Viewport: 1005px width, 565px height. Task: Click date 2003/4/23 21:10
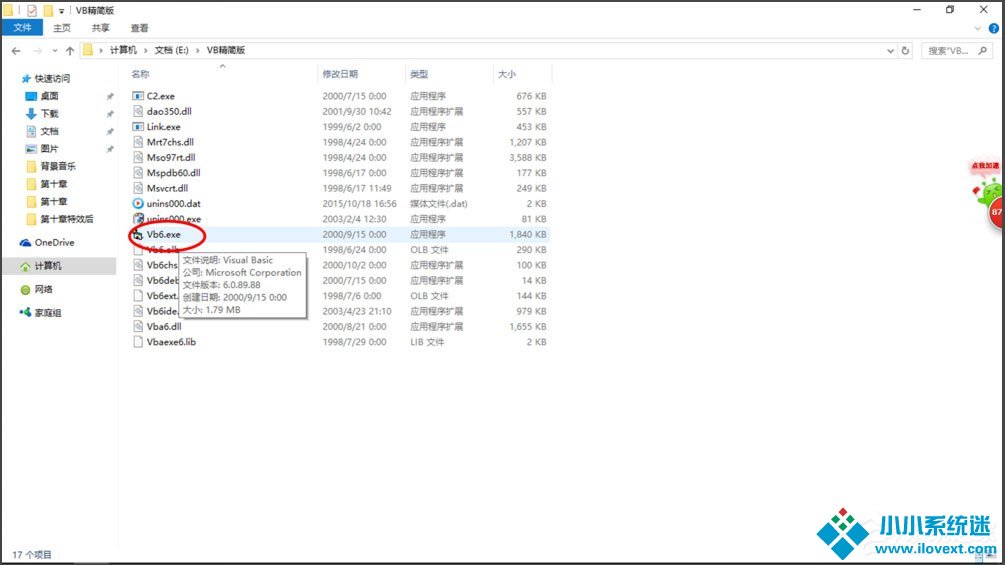pyautogui.click(x=356, y=311)
